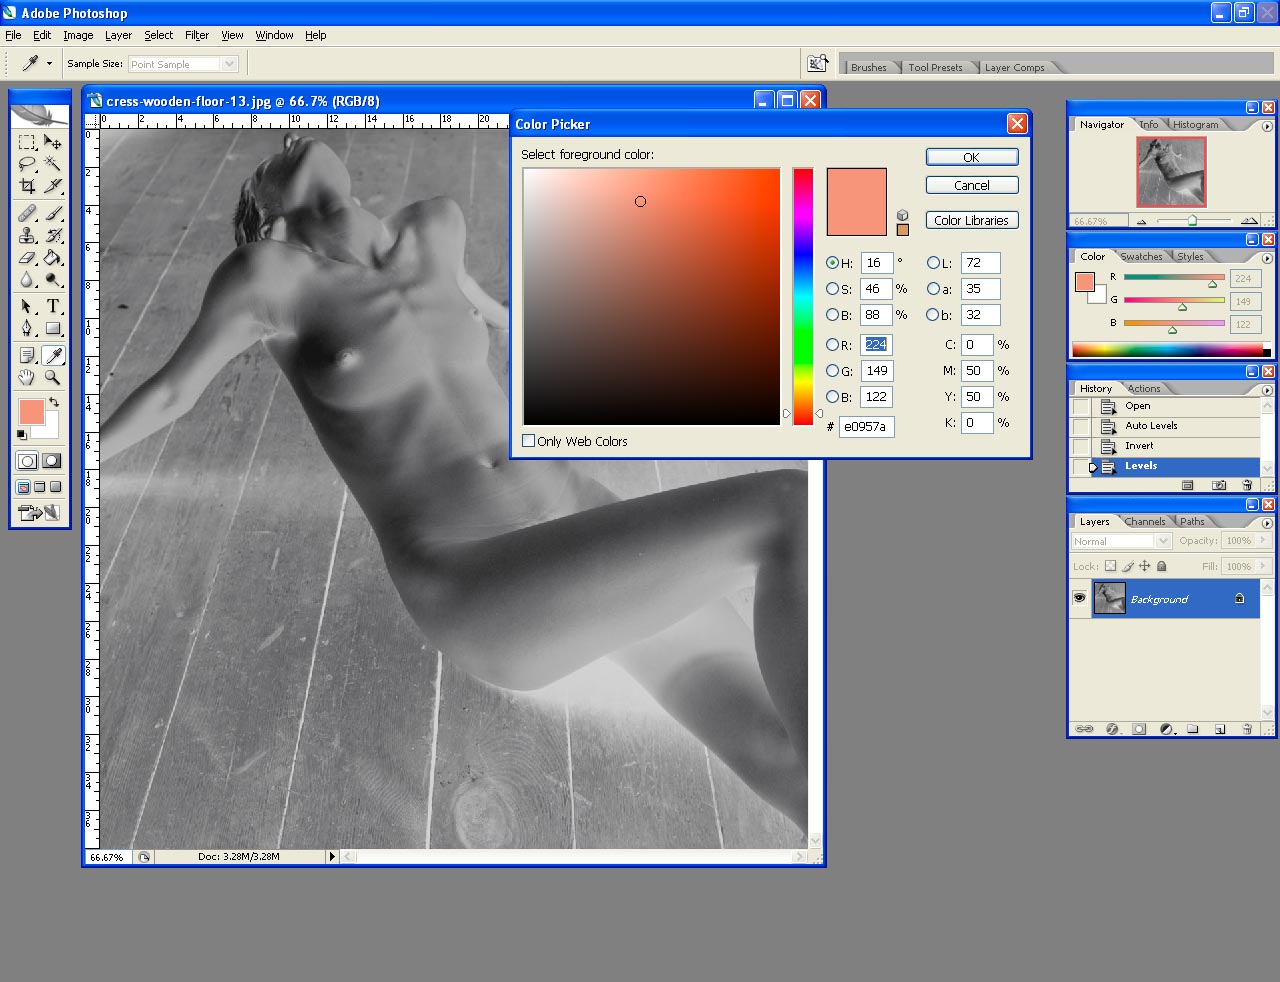1280x982 pixels.
Task: Open the Layers panel flyout menu arrow
Action: [1267, 522]
